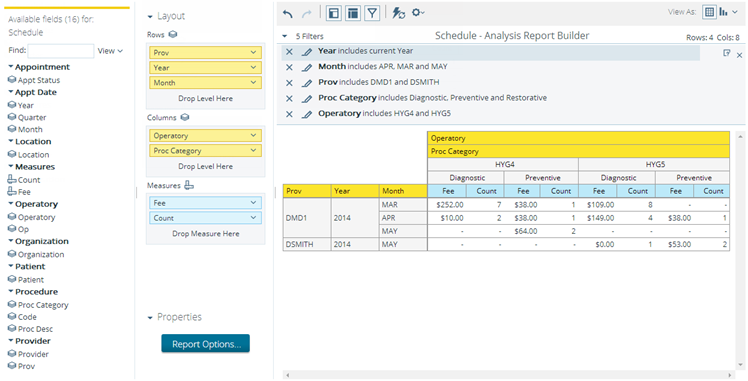The width and height of the screenshot is (748, 381).
Task: Remove the Year filter with its X
Action: tap(289, 51)
